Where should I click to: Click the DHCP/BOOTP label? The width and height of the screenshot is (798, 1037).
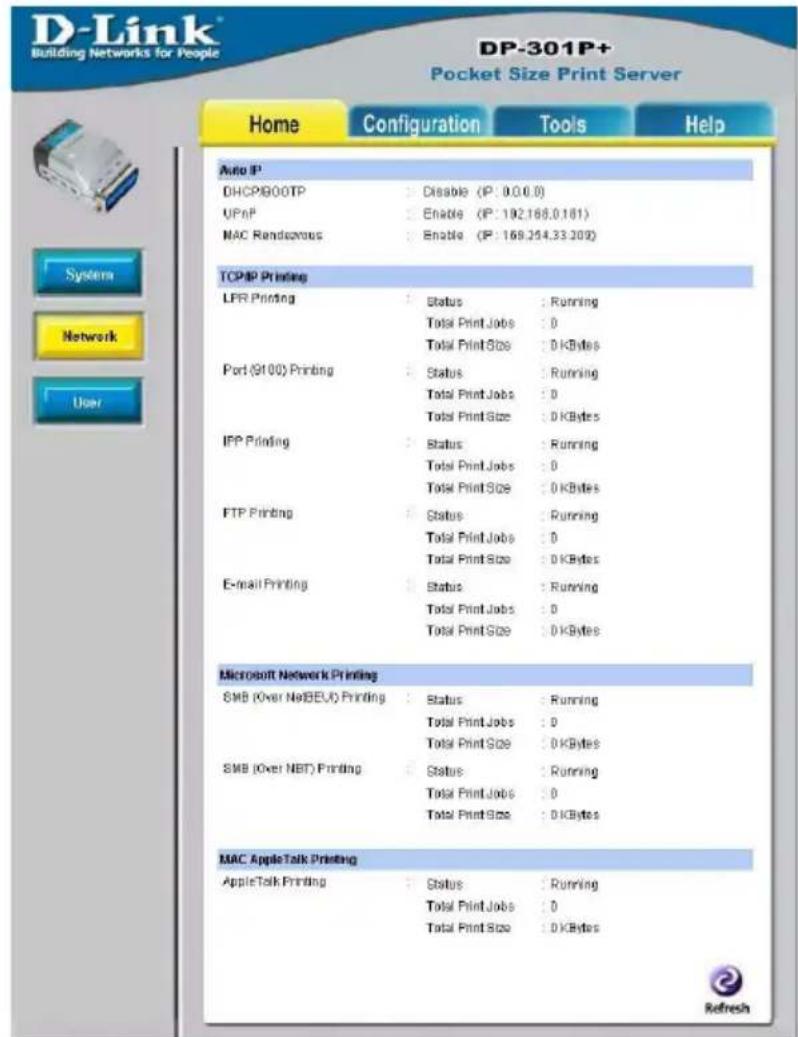(x=264, y=192)
